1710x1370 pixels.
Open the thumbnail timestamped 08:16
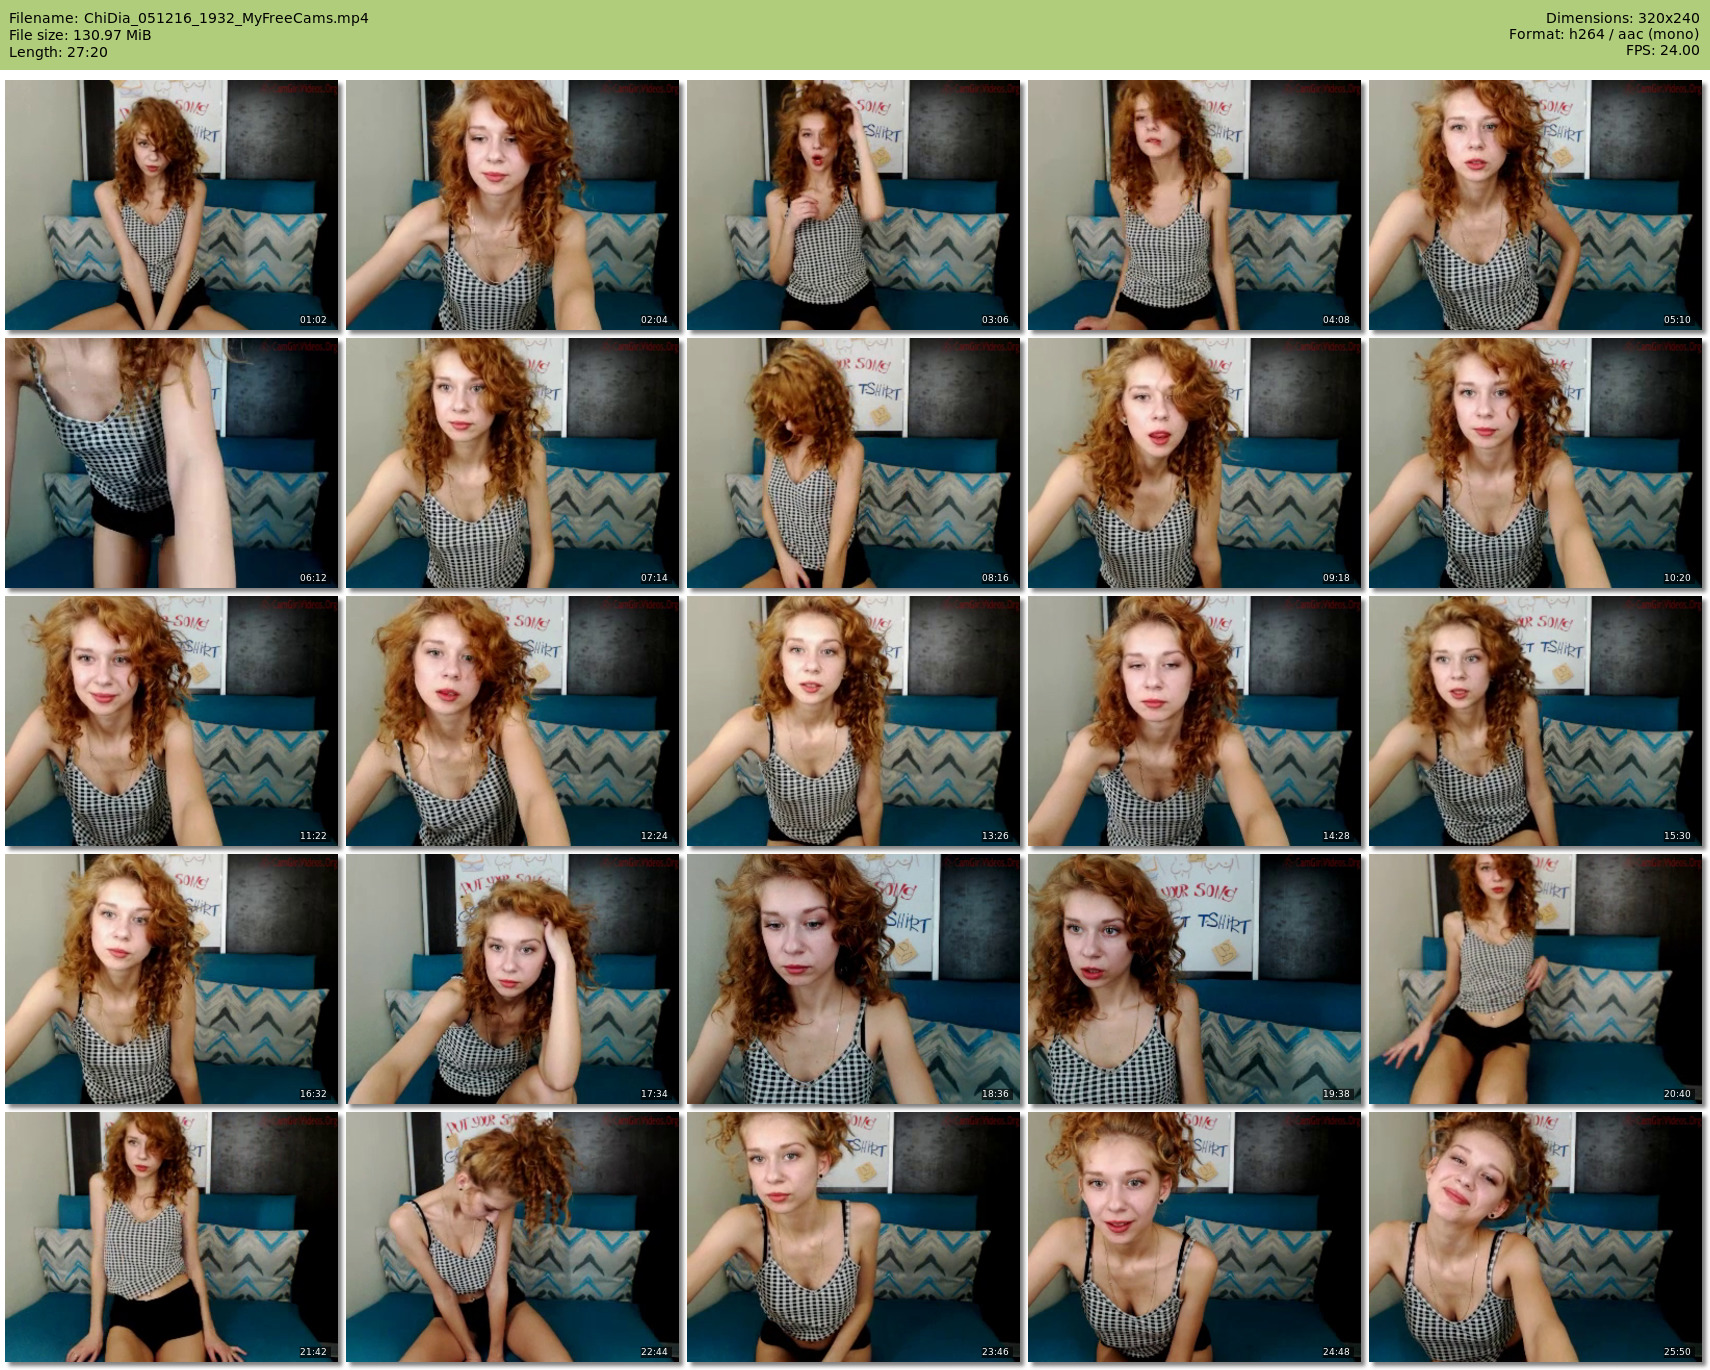pyautogui.click(x=854, y=463)
